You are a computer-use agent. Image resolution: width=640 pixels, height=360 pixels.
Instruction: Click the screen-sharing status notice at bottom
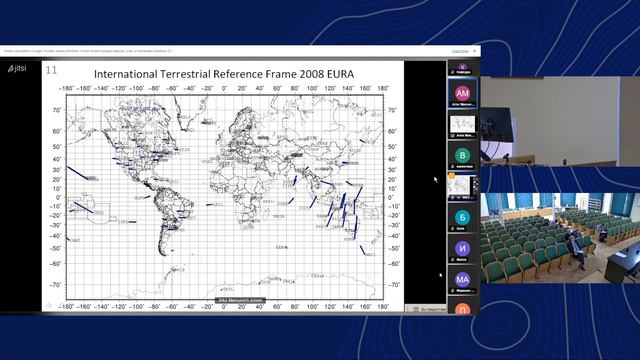point(426,309)
